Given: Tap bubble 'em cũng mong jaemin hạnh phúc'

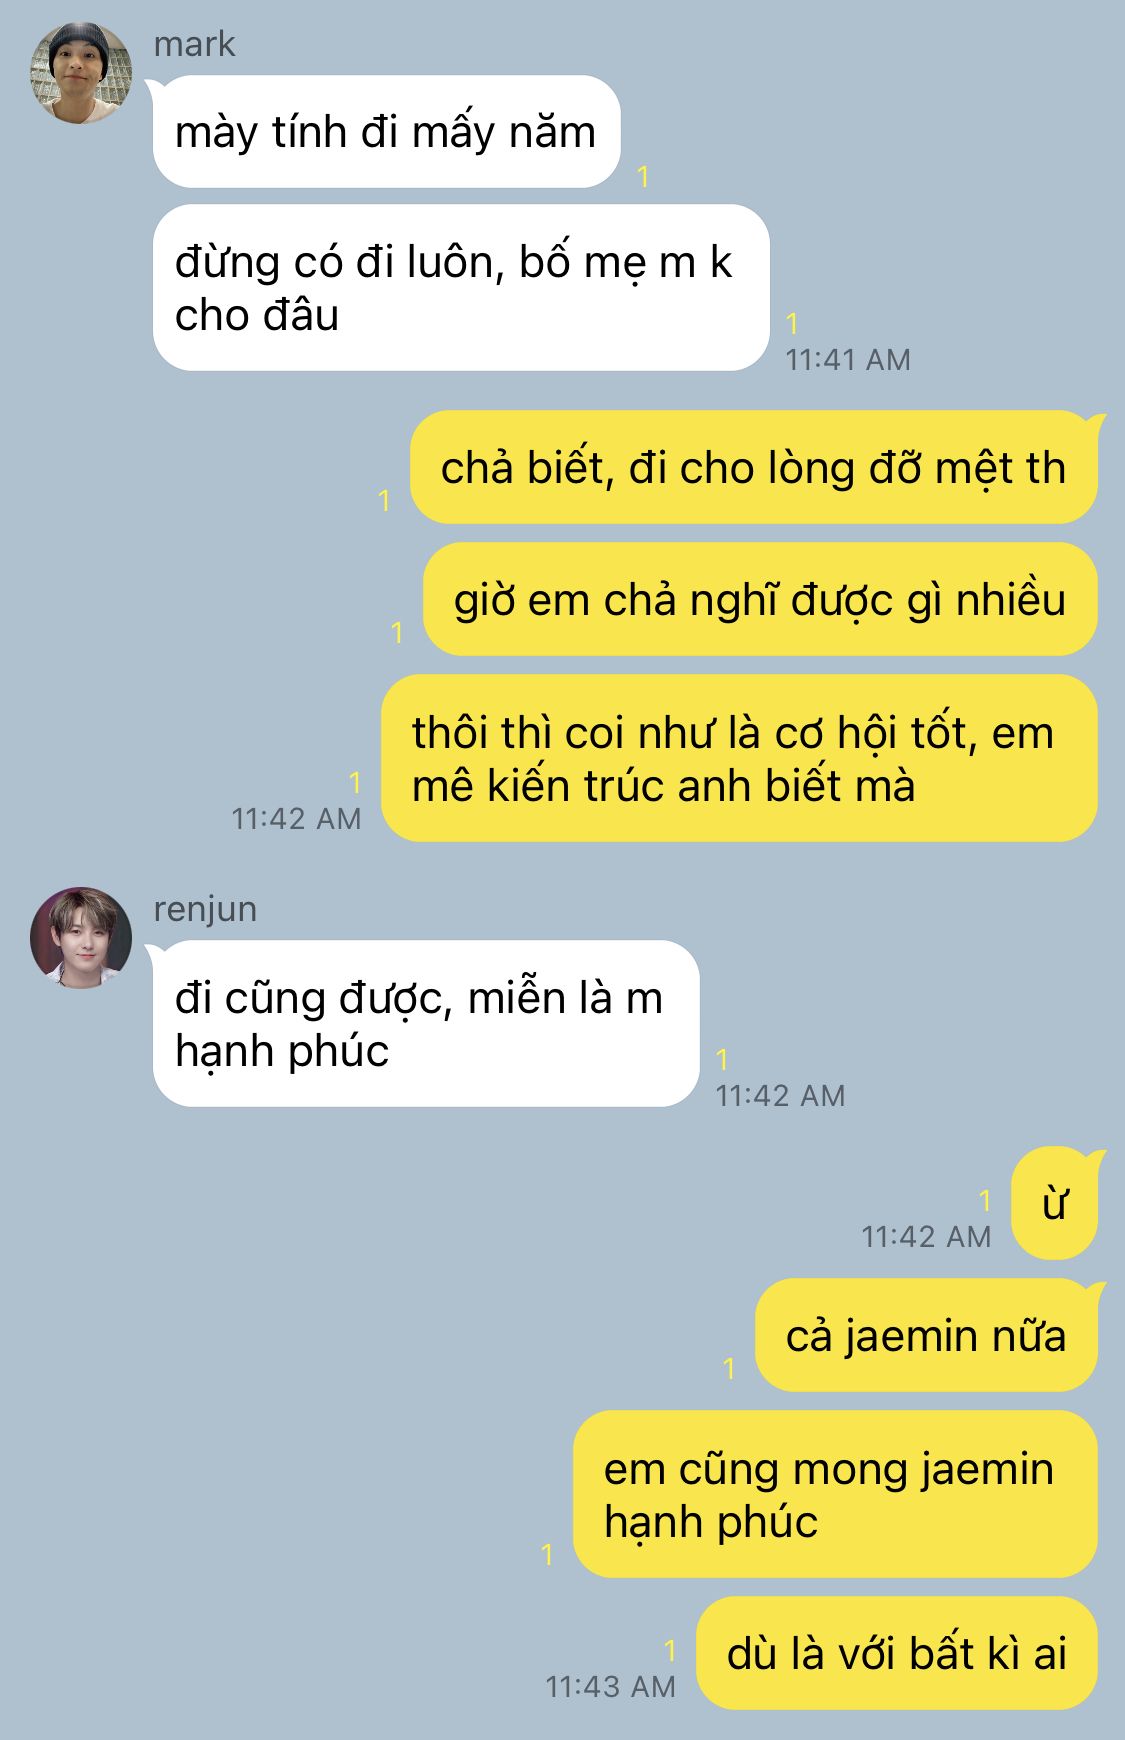Looking at the screenshot, I should tap(835, 1495).
